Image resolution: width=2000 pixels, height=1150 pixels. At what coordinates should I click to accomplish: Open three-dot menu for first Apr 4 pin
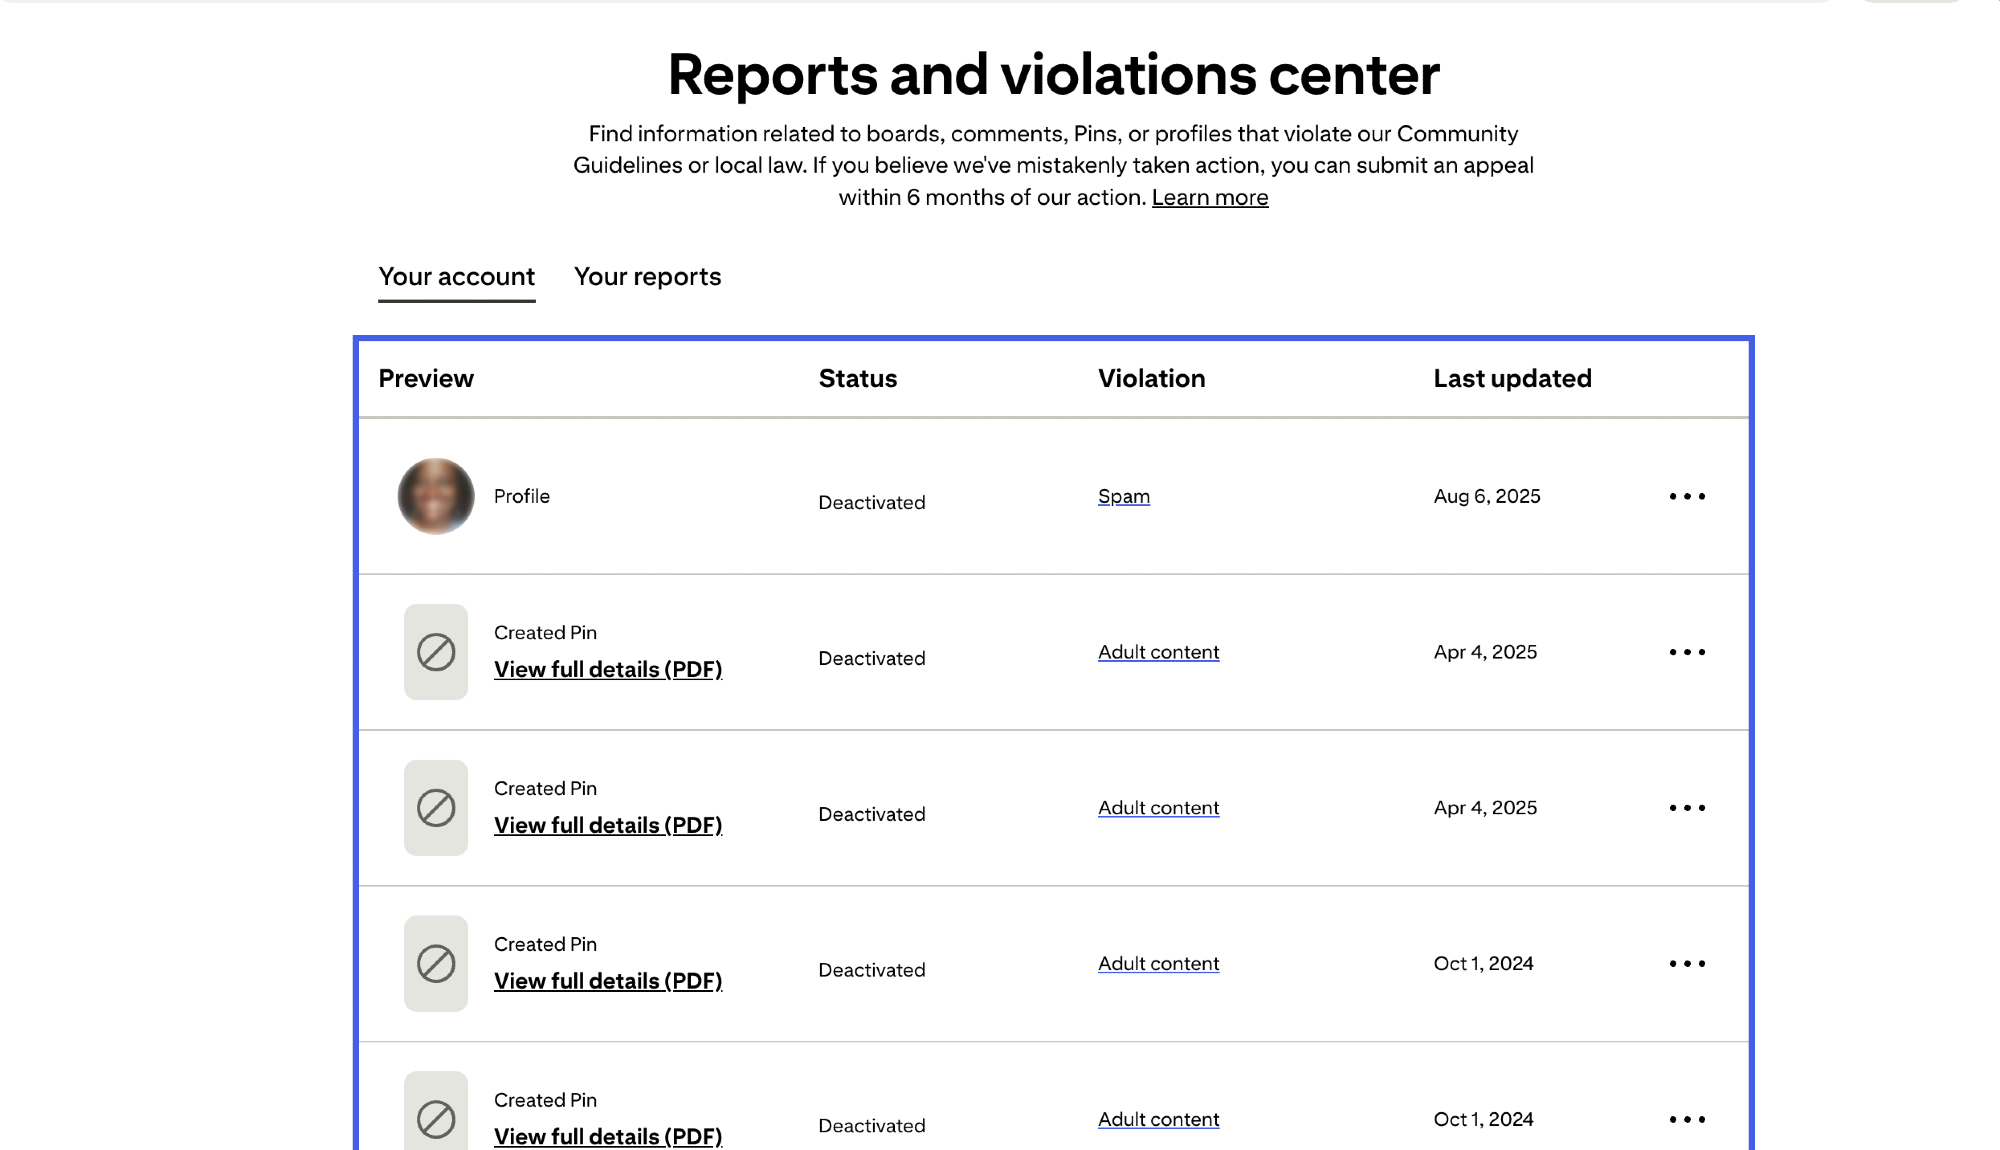[x=1687, y=652]
